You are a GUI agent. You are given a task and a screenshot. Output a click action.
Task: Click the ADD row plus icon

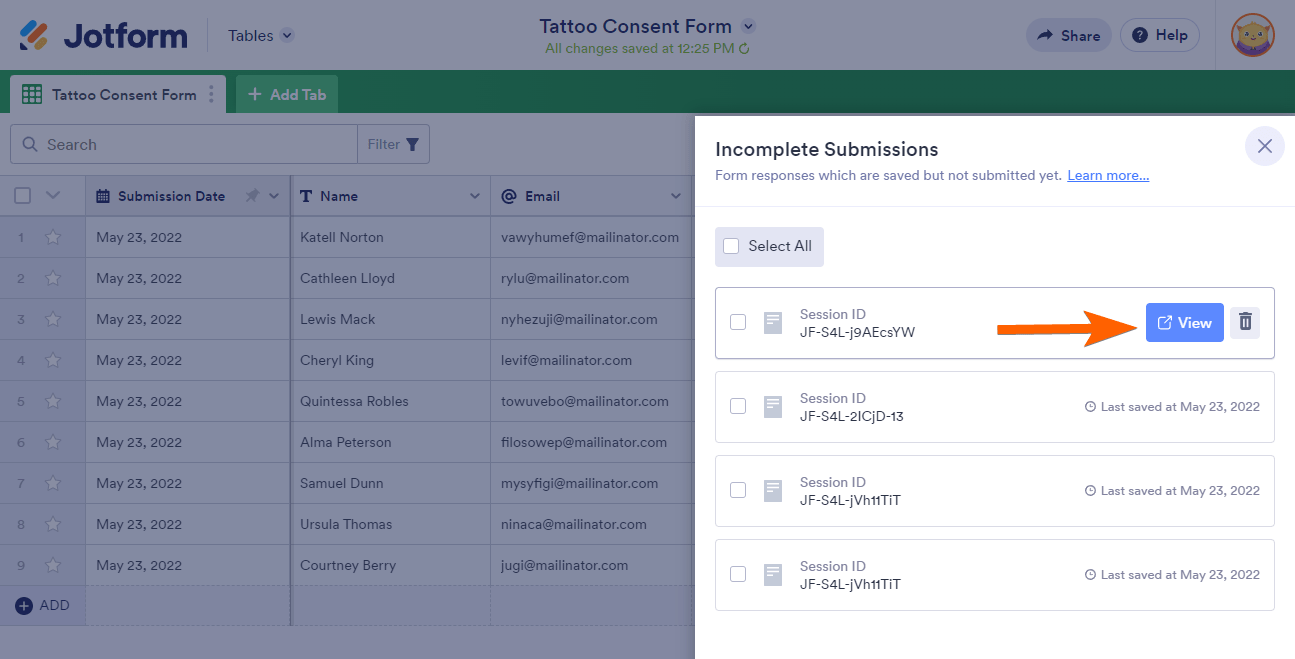click(24, 605)
